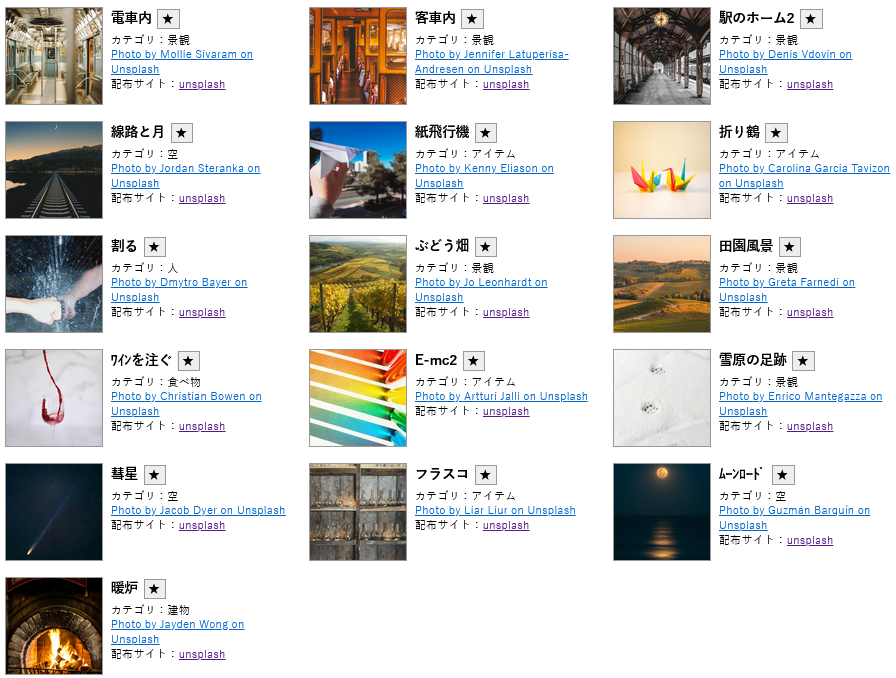Favorite the 客車内 photo with its star

(x=473, y=19)
